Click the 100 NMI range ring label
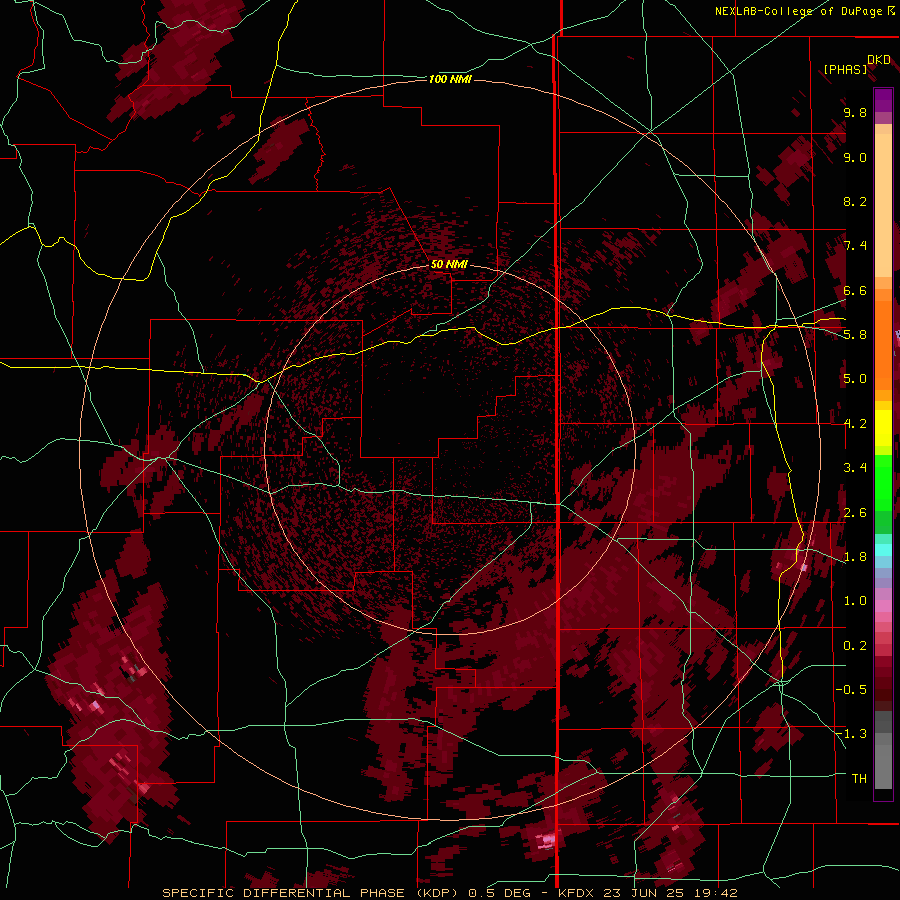The image size is (900, 900). click(x=450, y=79)
